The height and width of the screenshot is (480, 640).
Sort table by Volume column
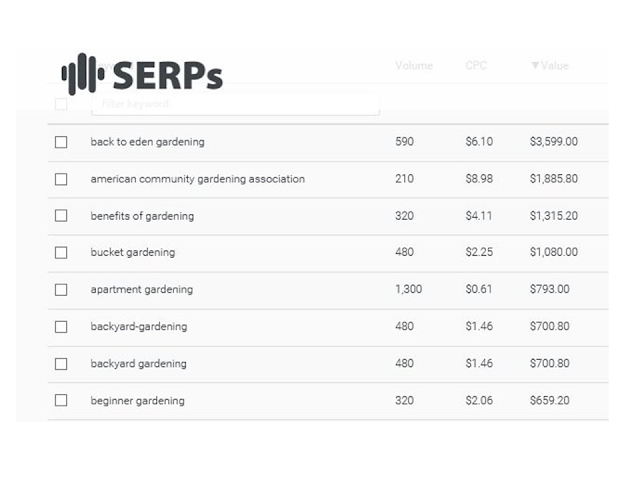[x=414, y=66]
